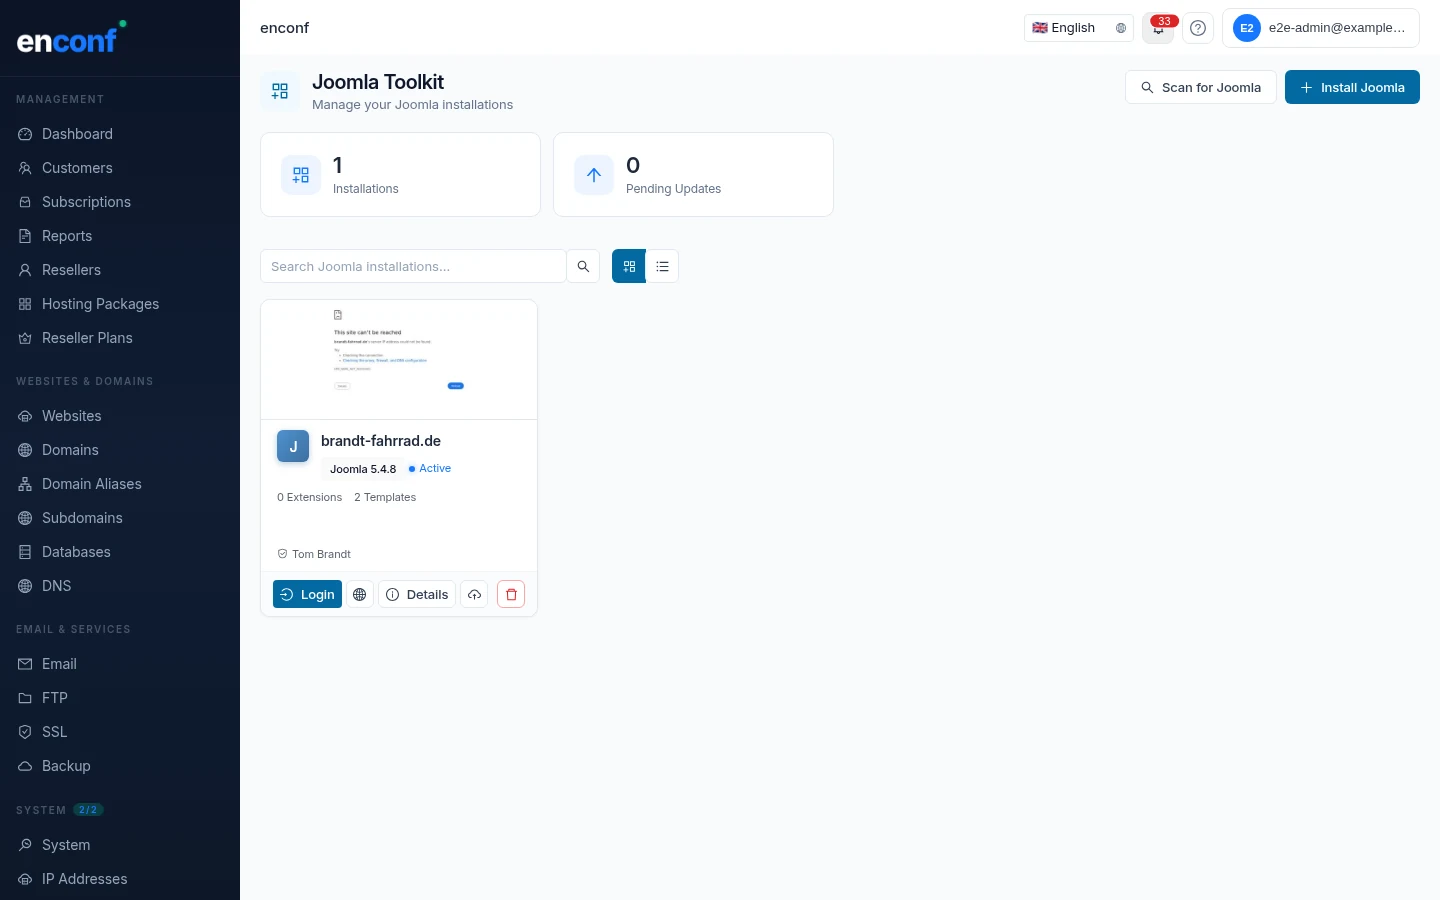Switch to grid view

[x=629, y=266]
